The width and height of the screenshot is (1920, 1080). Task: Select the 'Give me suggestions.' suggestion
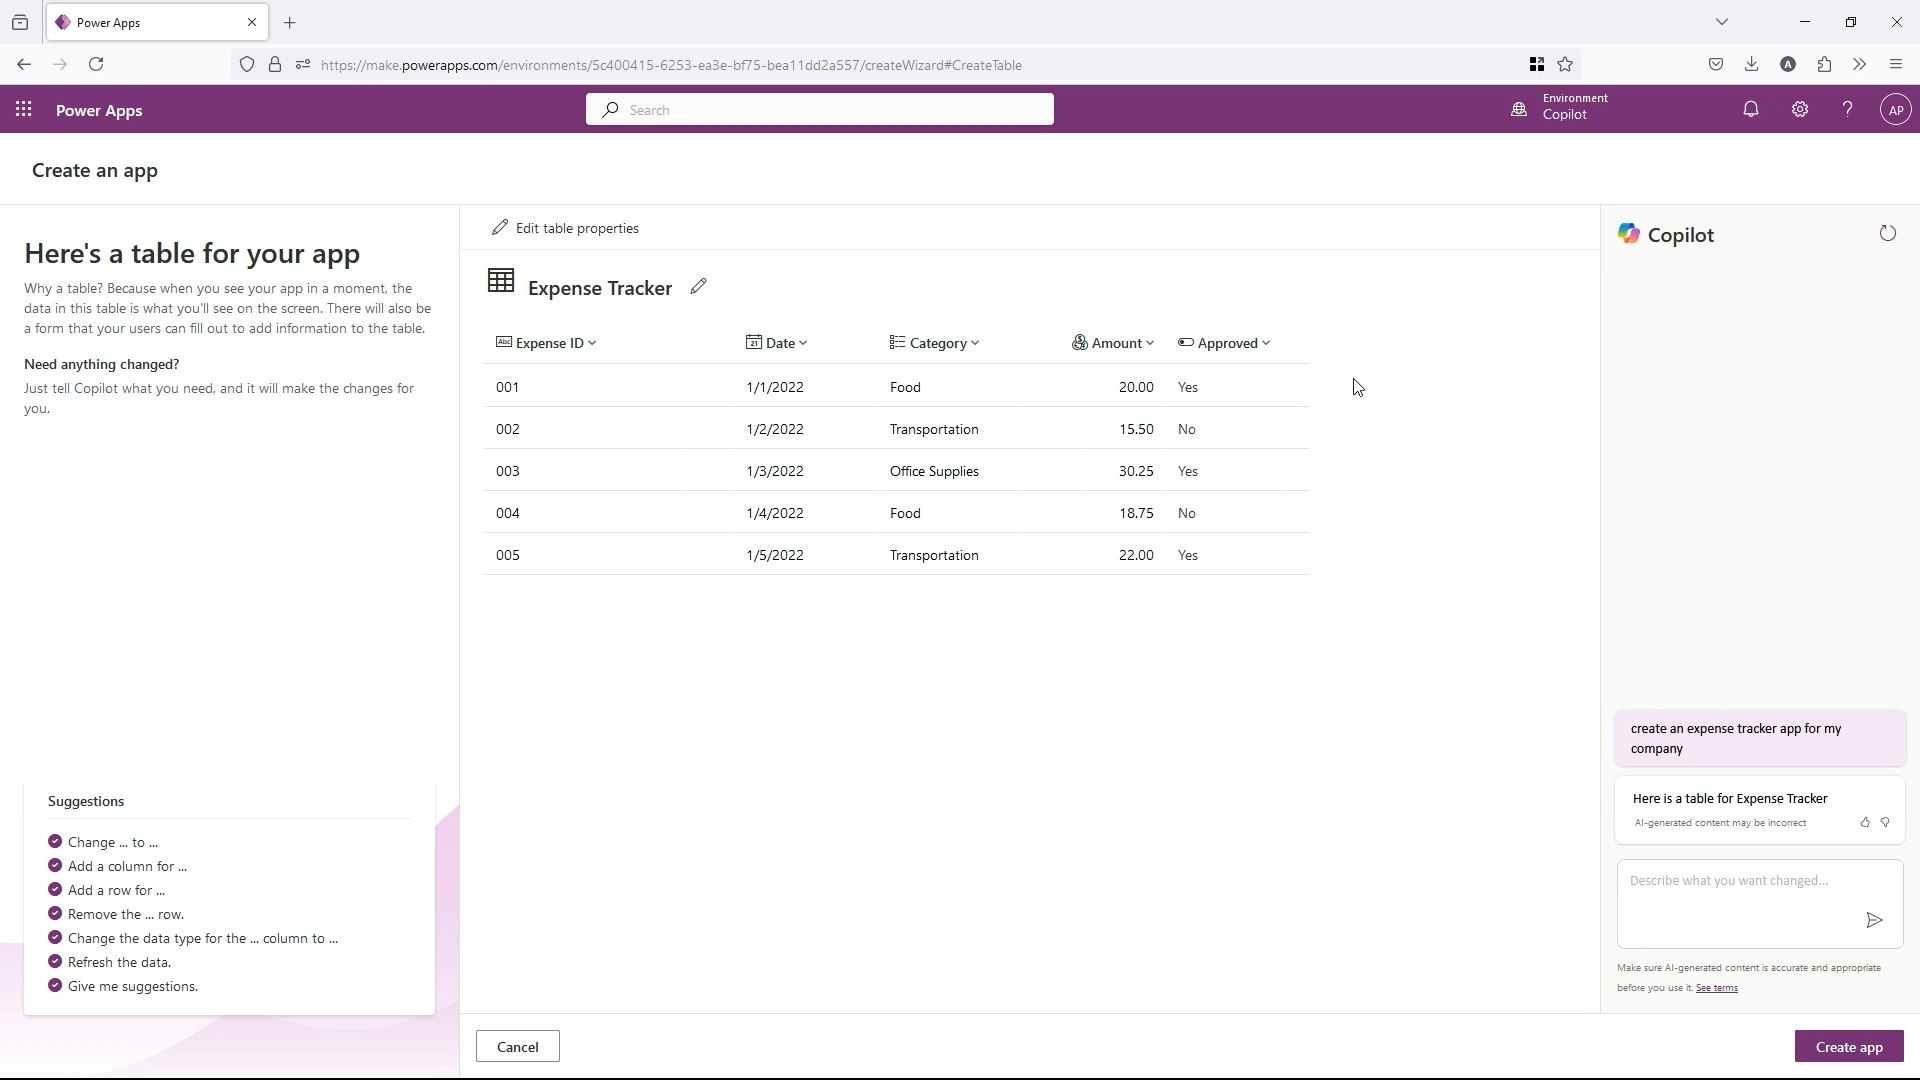[132, 986]
